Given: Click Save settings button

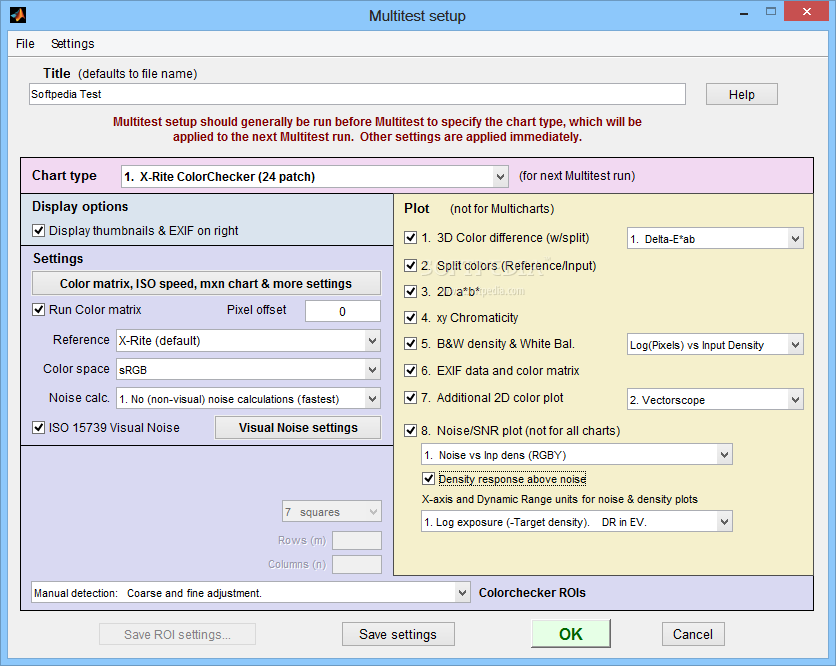Looking at the screenshot, I should (x=398, y=634).
